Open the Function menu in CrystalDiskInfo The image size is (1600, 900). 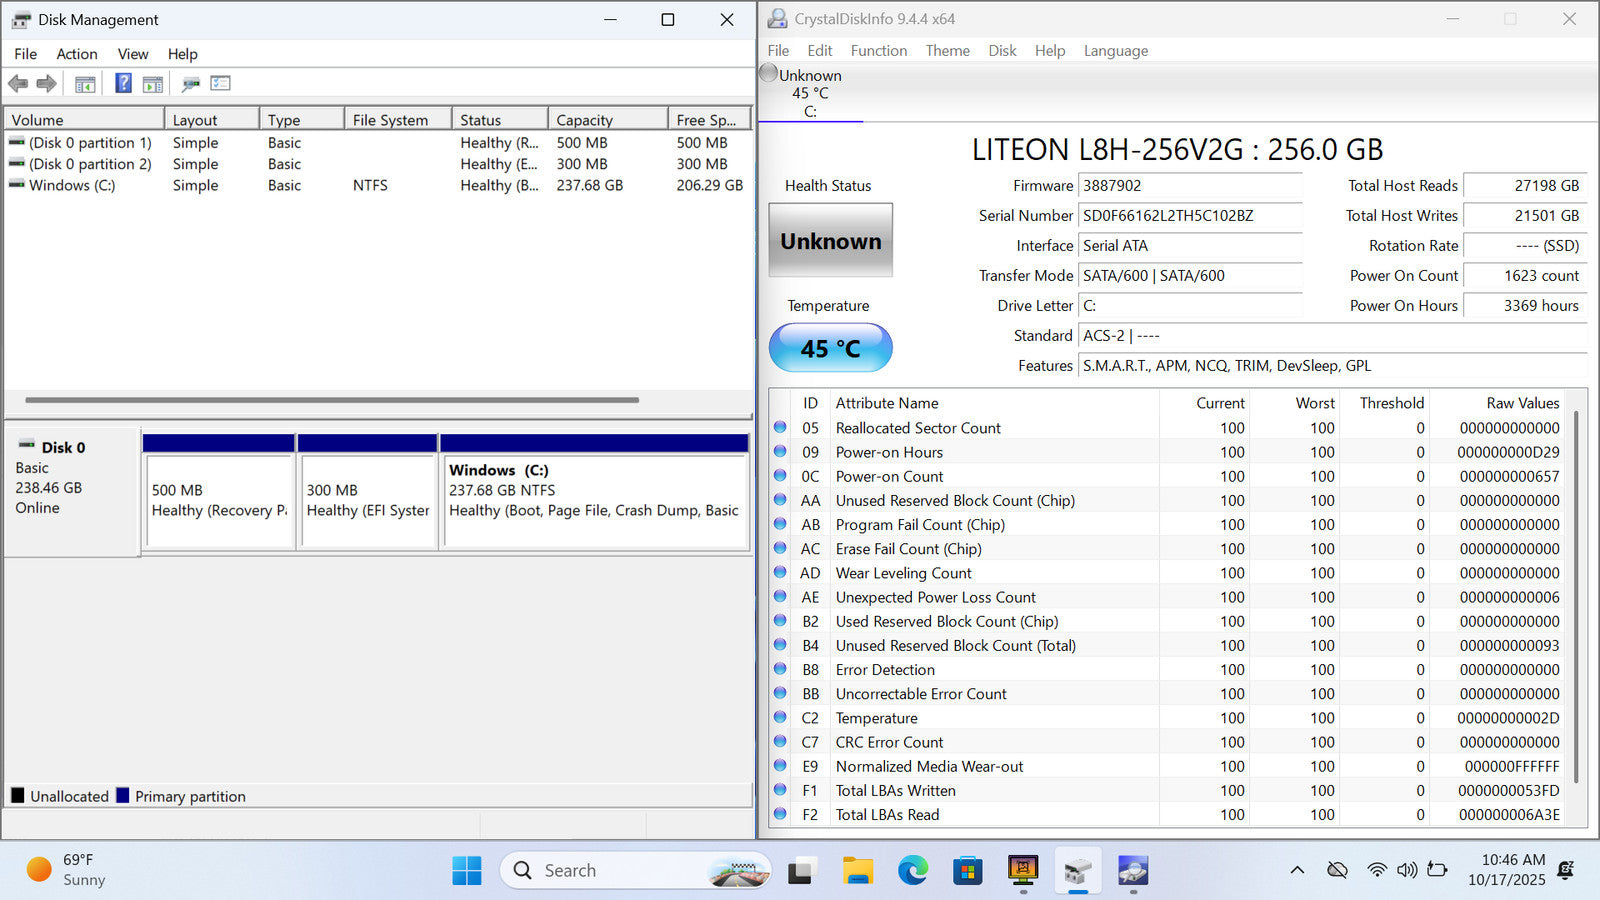tap(878, 51)
